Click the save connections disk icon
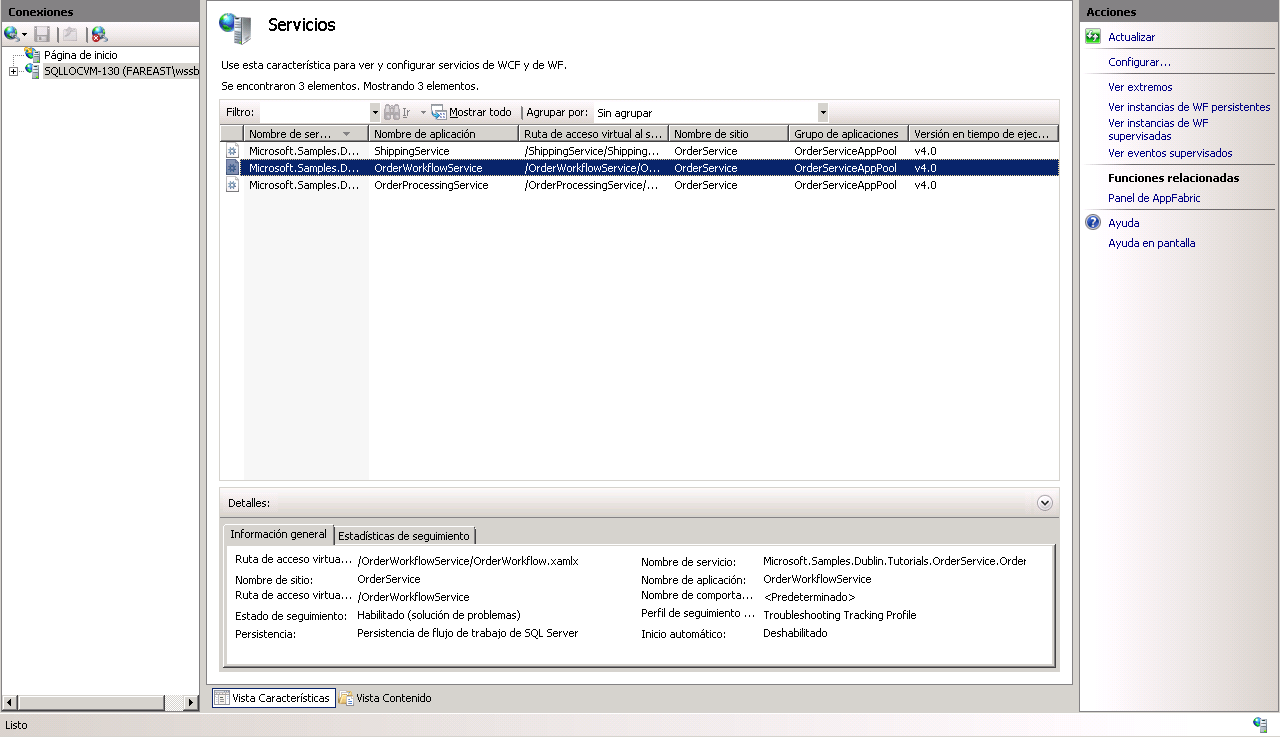This screenshot has height=738, width=1280. click(42, 34)
